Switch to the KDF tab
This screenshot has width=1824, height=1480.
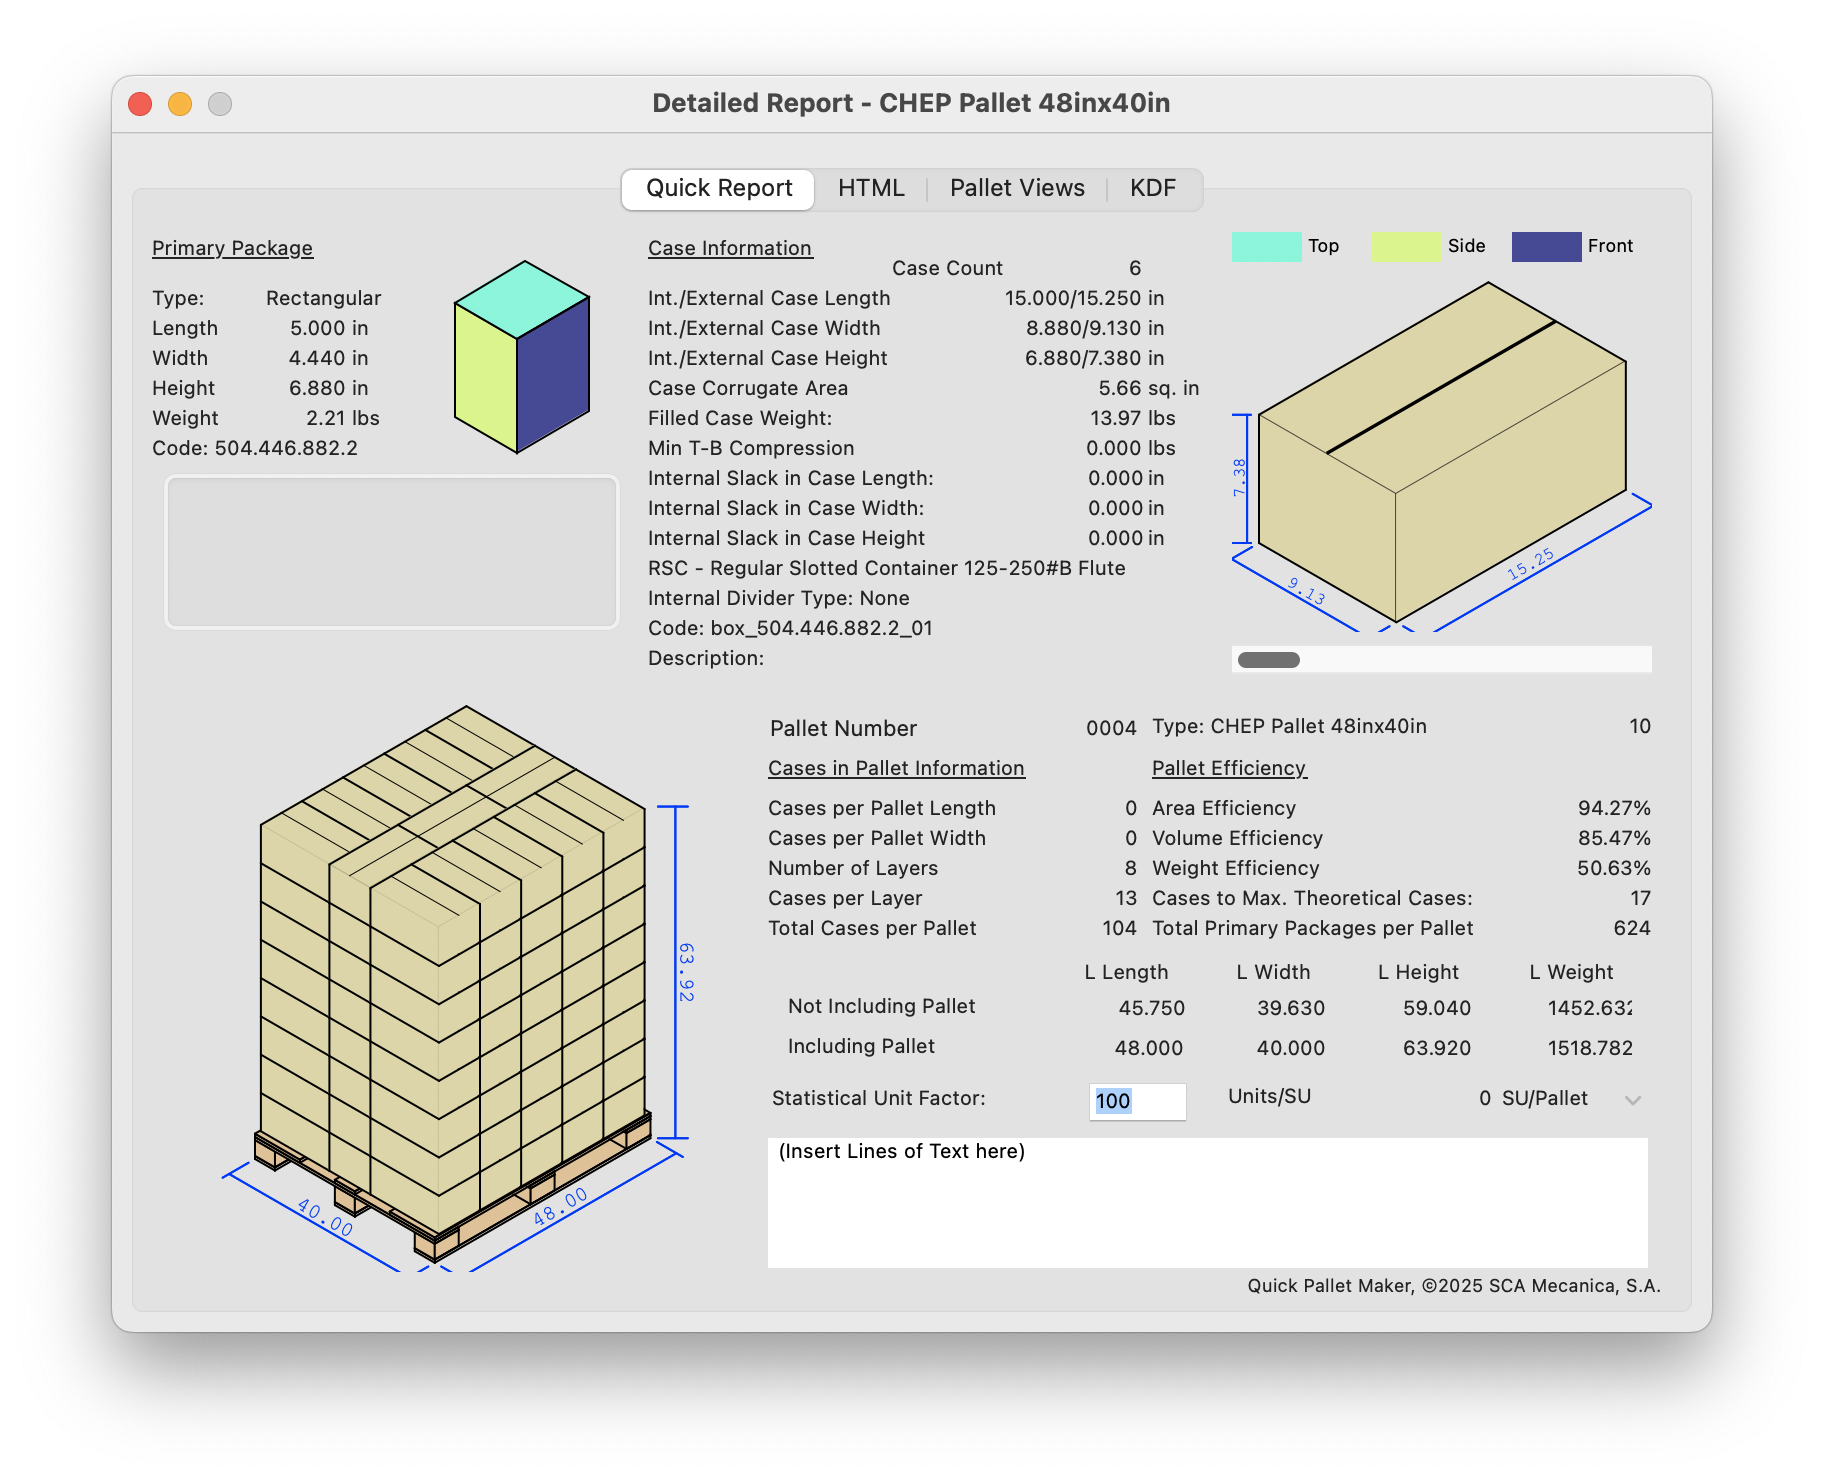point(1153,189)
